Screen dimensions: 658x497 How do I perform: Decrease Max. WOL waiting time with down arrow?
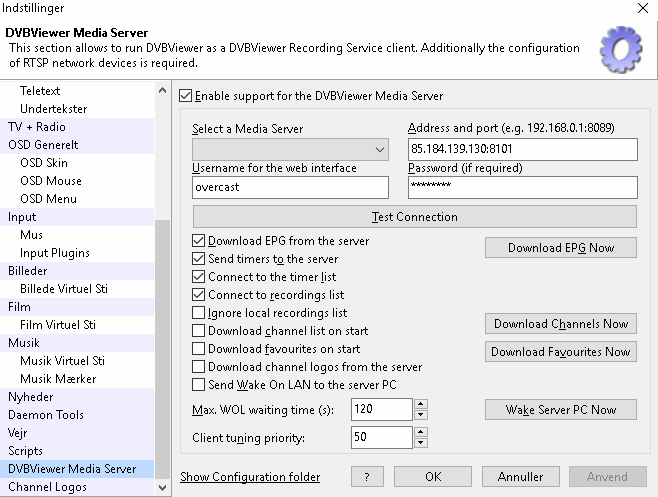point(421,415)
